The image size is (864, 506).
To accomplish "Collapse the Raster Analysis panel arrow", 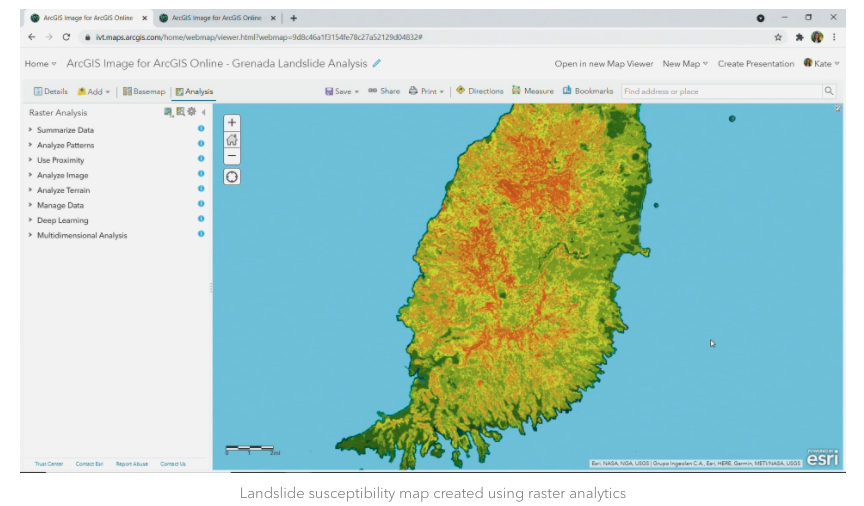I will (x=203, y=112).
